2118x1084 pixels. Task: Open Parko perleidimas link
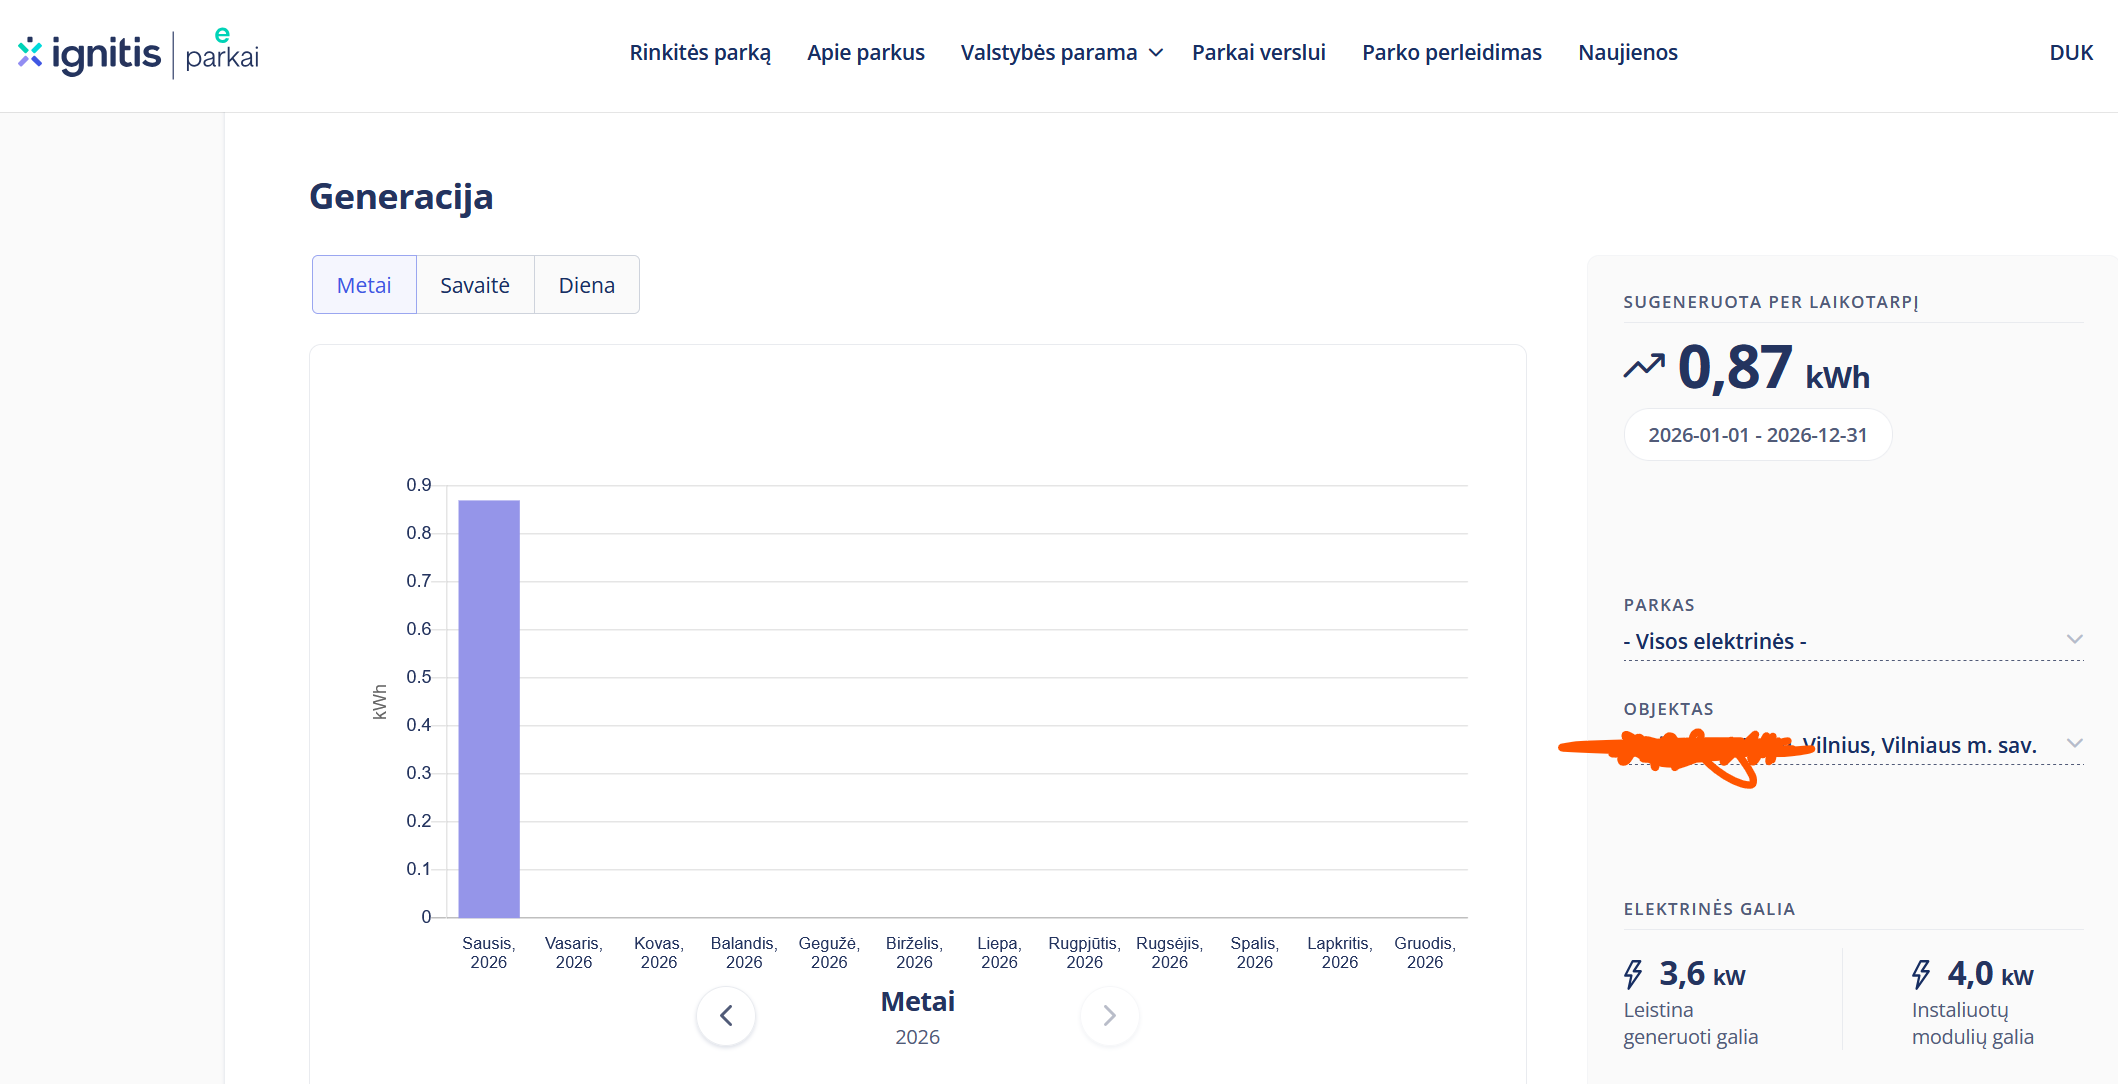[1451, 53]
